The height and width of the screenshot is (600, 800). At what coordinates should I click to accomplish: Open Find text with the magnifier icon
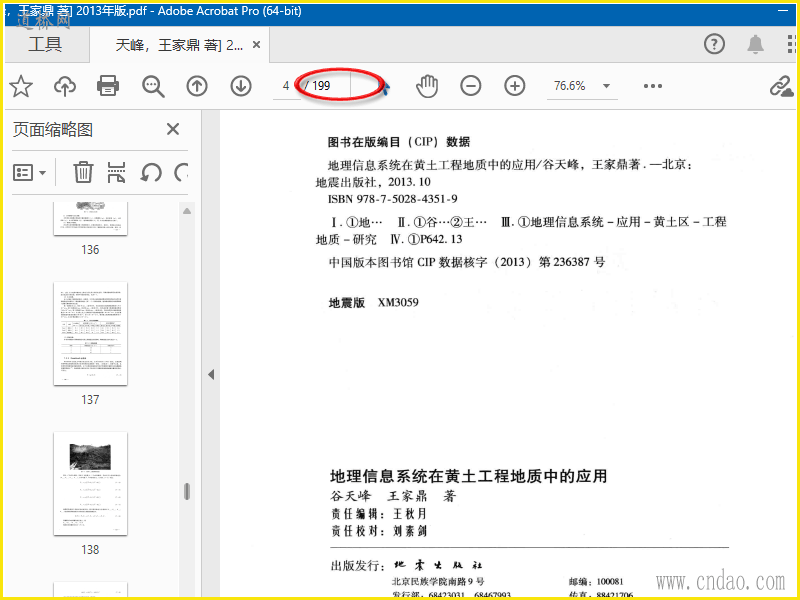point(153,86)
